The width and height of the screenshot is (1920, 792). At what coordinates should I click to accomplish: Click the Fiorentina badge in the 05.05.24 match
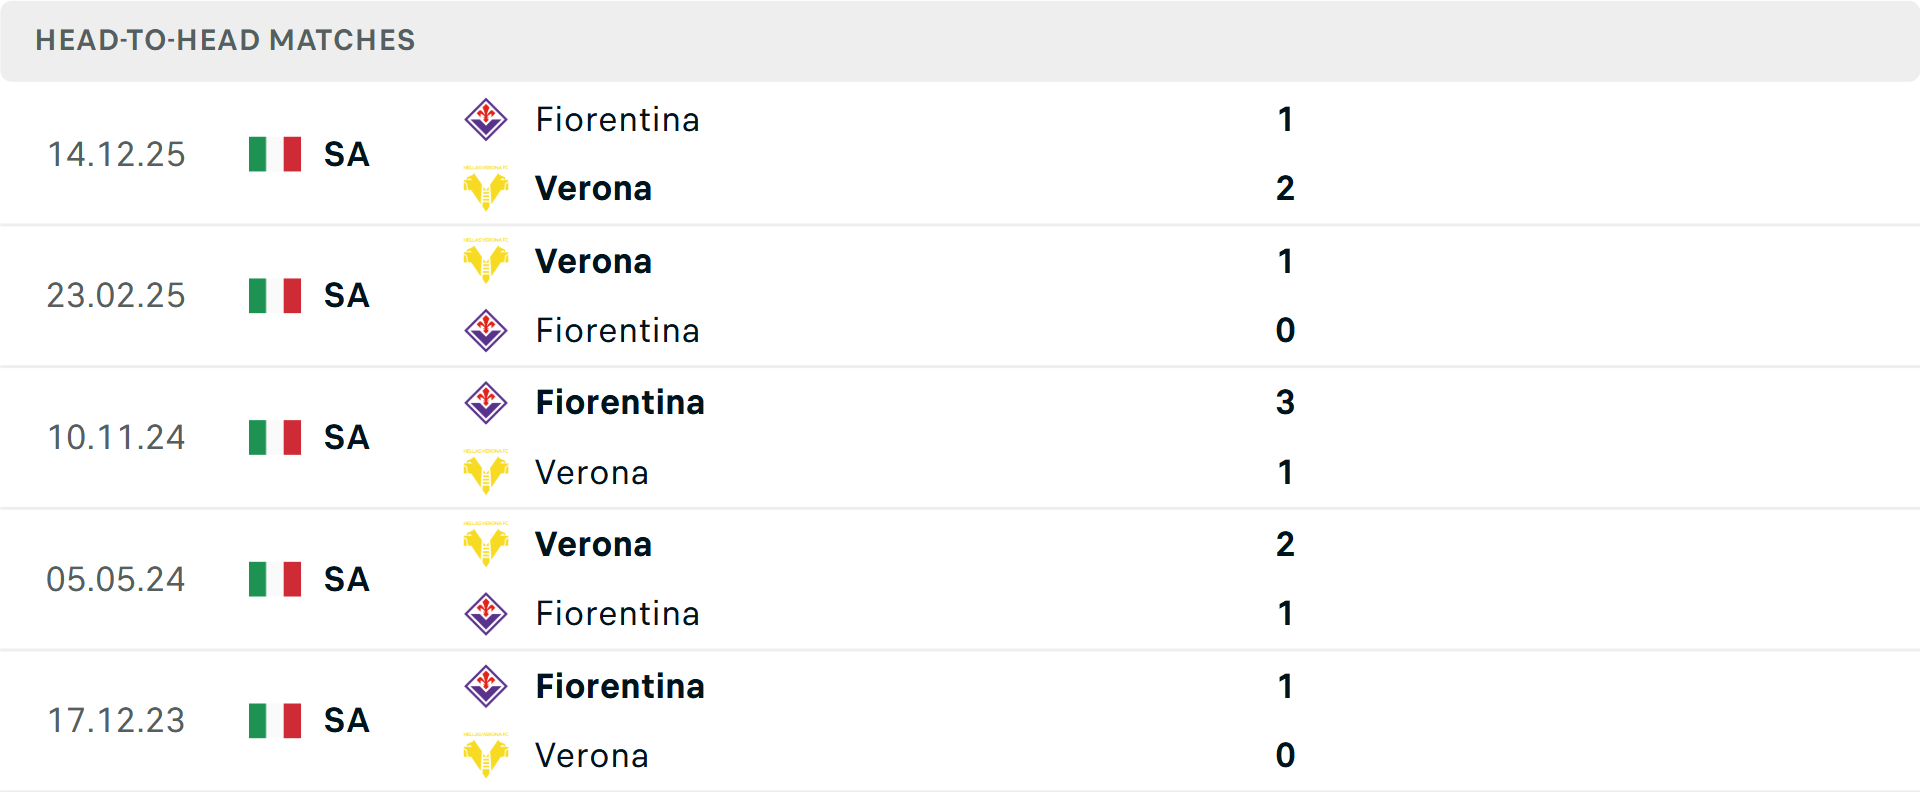(486, 613)
